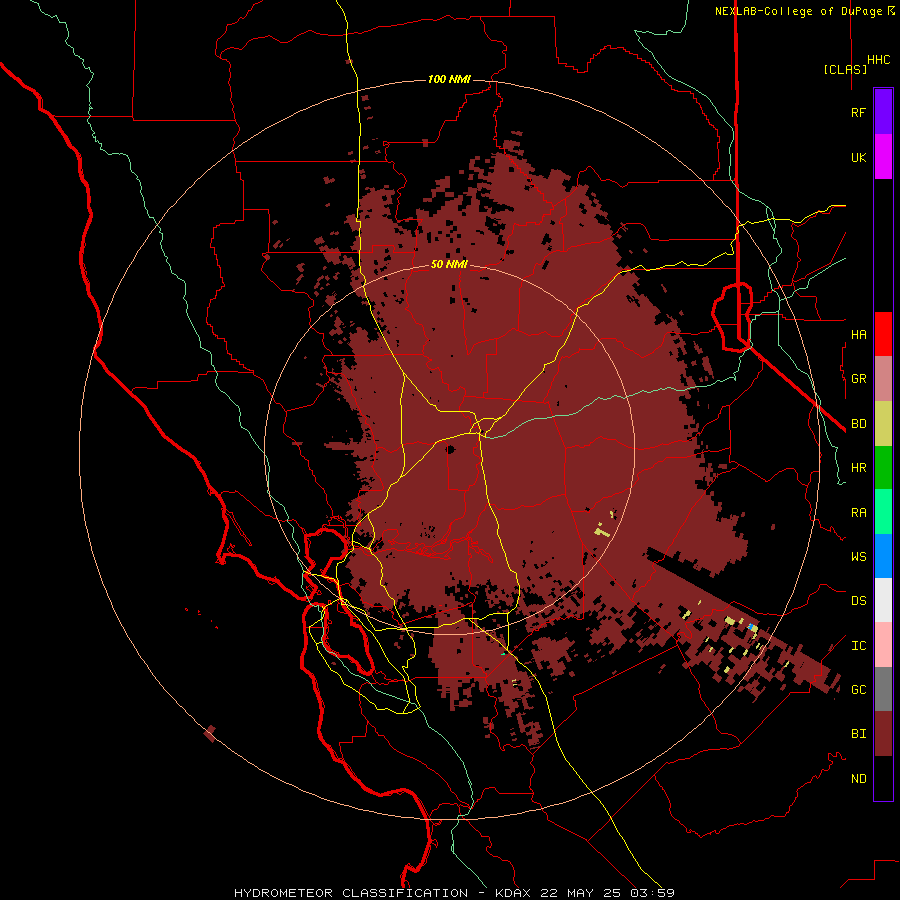
Task: Click the GC gray legend swatch
Action: (x=883, y=689)
